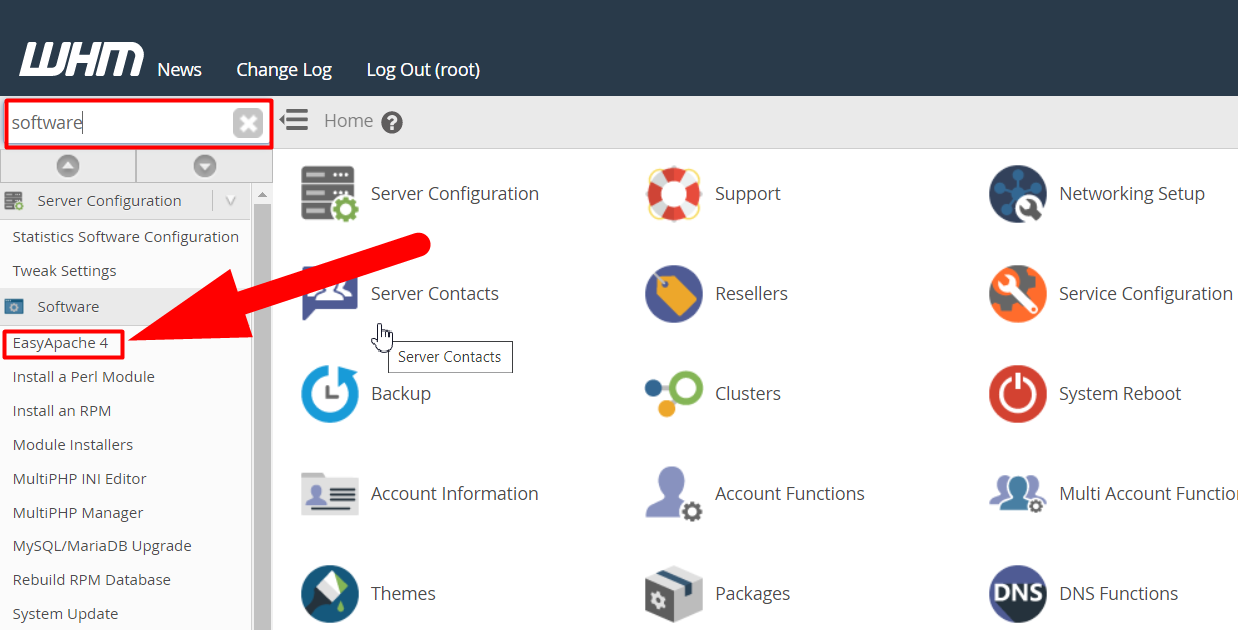This screenshot has width=1238, height=630.
Task: Click the Server Contacts icon
Action: (330, 294)
